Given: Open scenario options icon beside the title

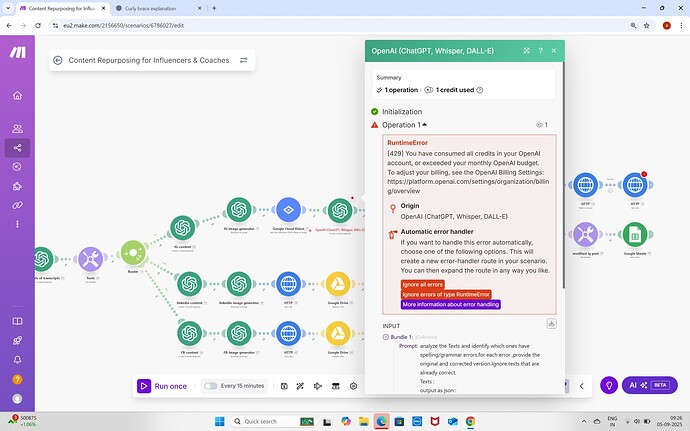Looking at the screenshot, I should coord(243,60).
